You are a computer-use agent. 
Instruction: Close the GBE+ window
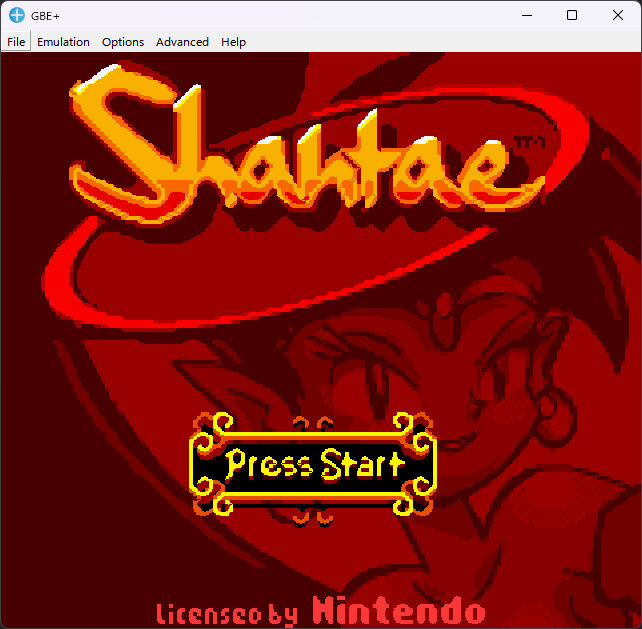point(618,16)
